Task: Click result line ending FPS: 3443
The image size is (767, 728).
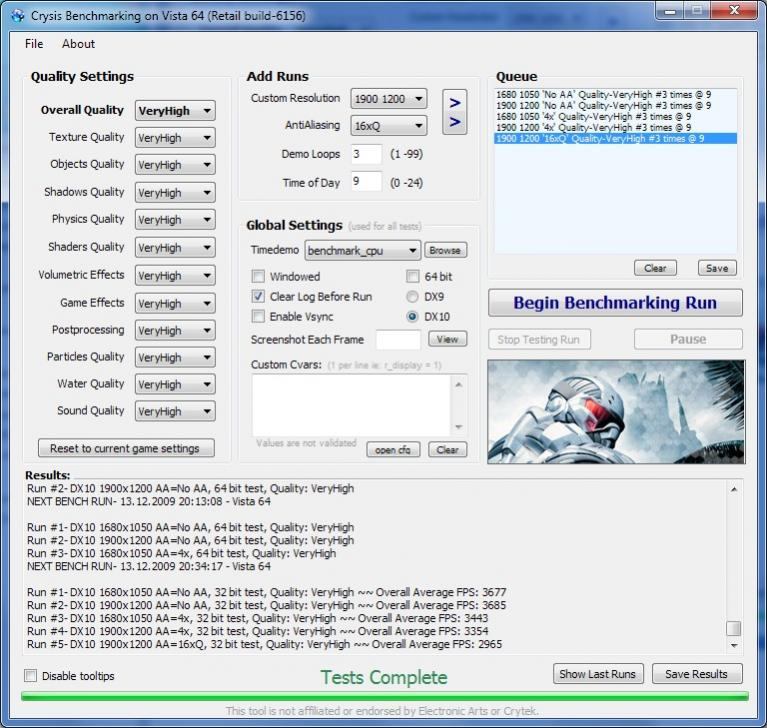Action: pos(257,618)
